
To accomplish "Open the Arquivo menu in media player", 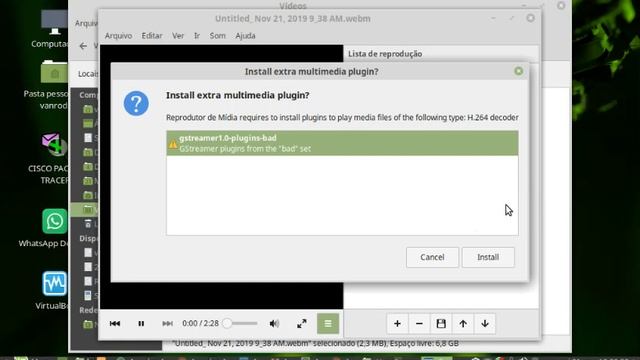I will pos(118,36).
